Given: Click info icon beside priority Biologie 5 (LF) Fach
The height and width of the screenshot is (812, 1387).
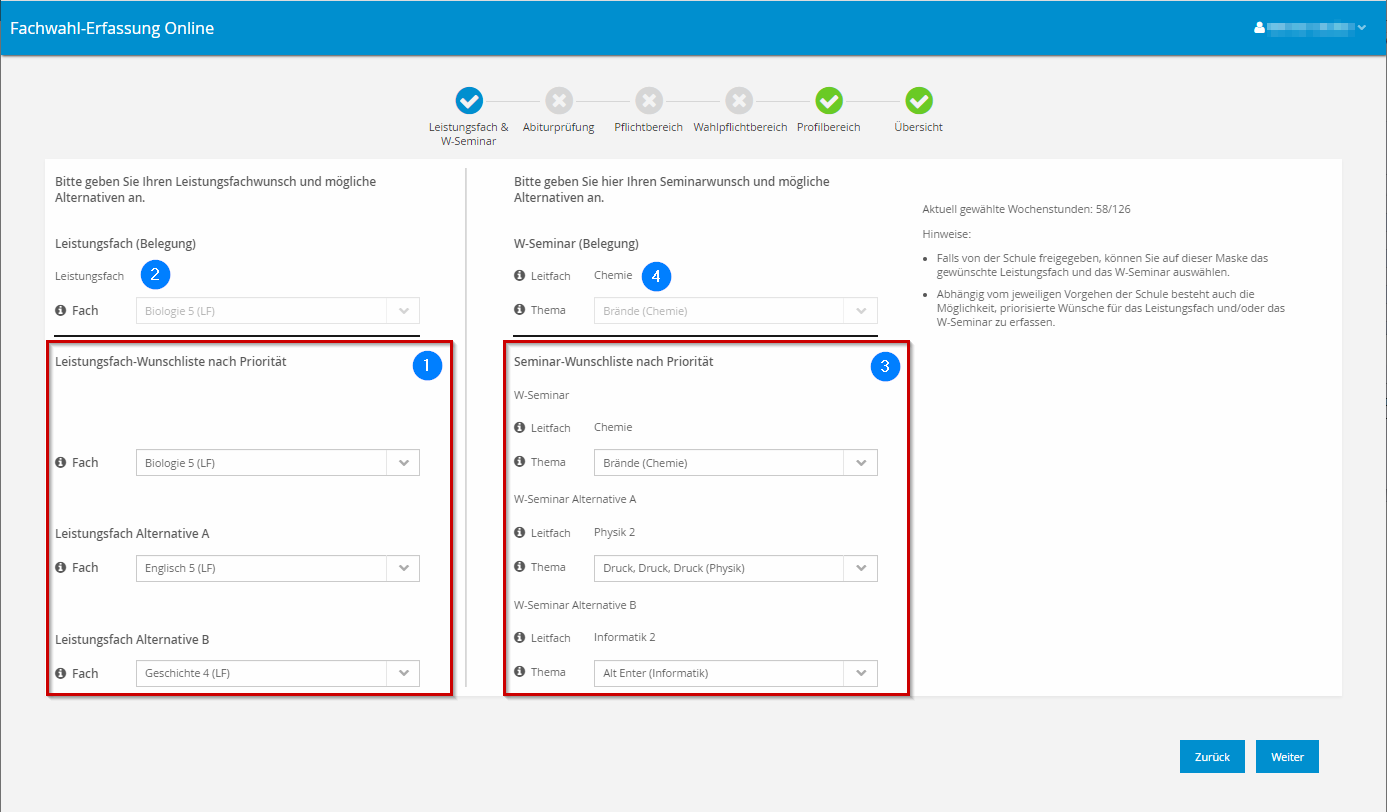Looking at the screenshot, I should (x=61, y=462).
